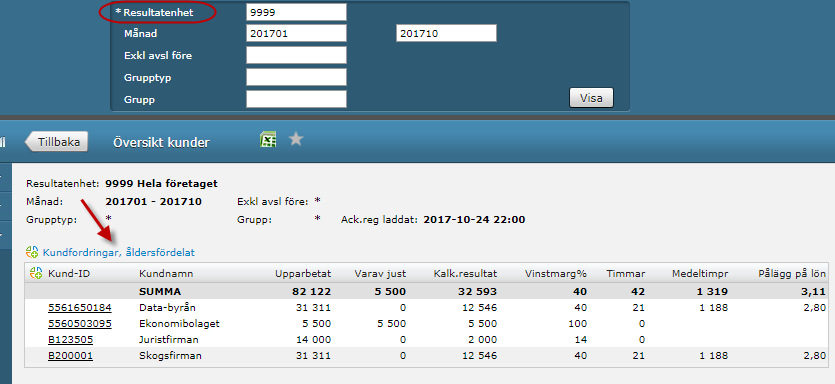
Task: Click Ekonomibolaget Vinstmarg% value 100
Action: [x=577, y=323]
